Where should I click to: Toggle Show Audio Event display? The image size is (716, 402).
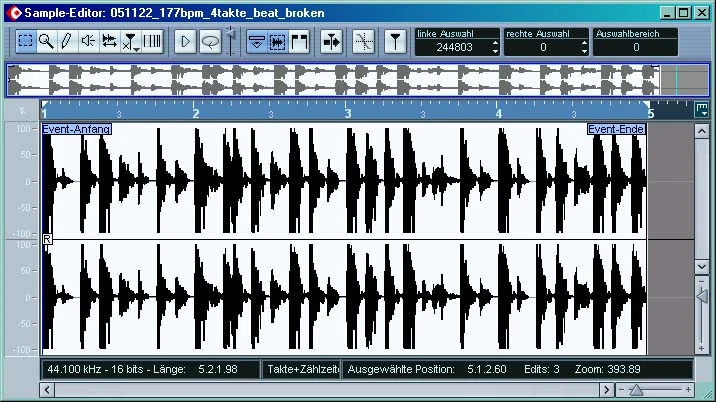[278, 41]
